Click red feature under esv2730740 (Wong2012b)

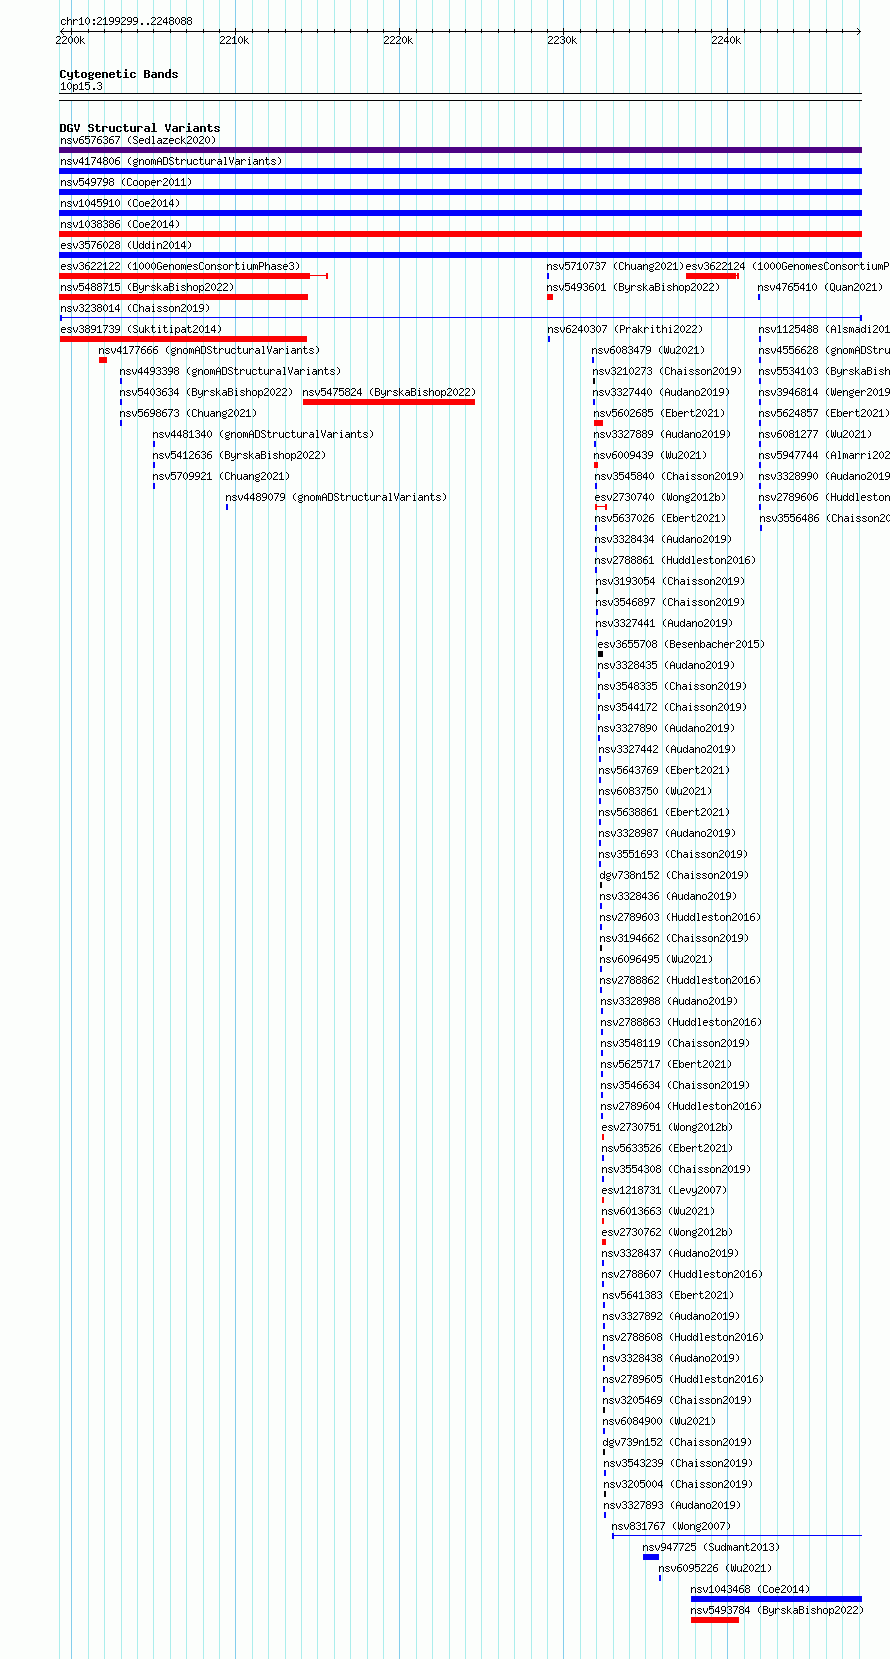click(601, 507)
